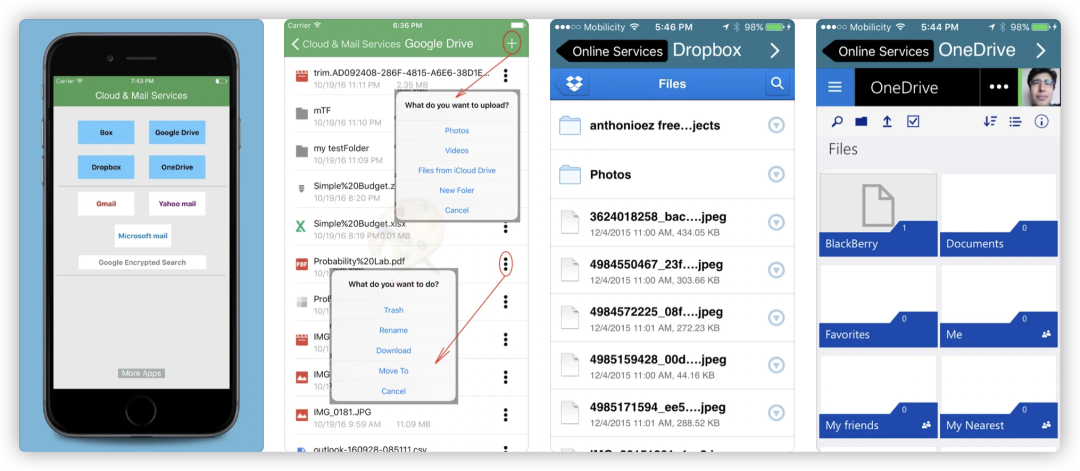1080x471 pixels.
Task: Tap the search magnifier in Dropbox Files bar
Action: click(777, 84)
